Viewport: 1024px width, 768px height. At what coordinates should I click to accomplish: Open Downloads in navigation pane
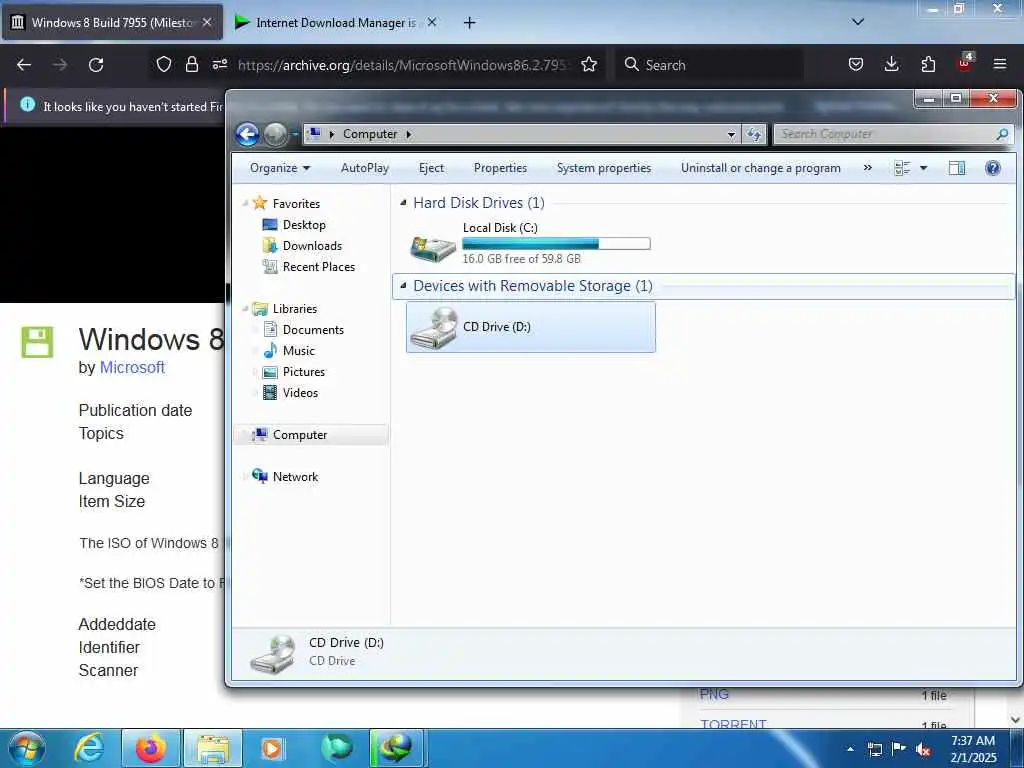312,246
